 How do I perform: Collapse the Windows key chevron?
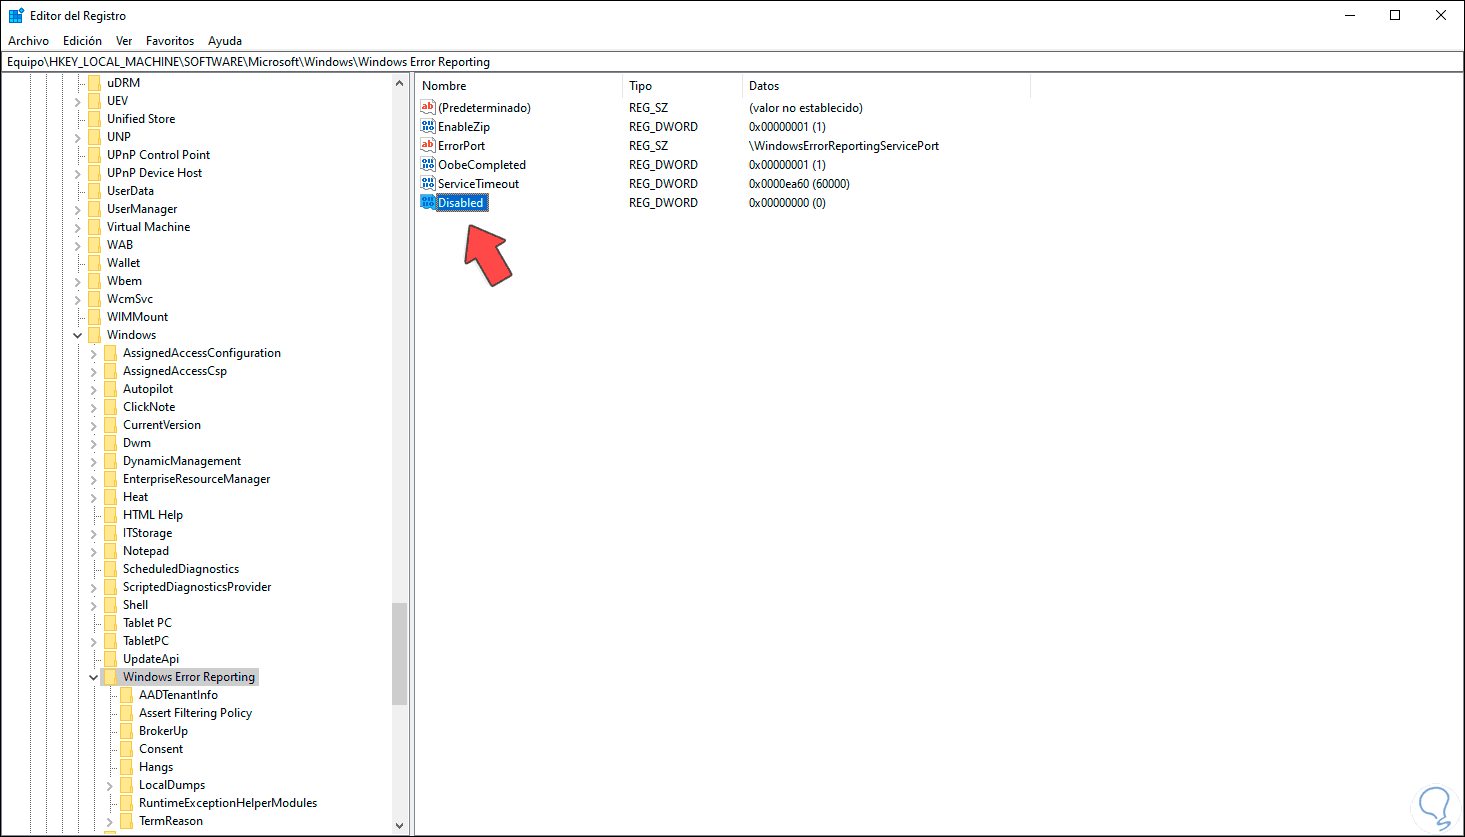[77, 334]
